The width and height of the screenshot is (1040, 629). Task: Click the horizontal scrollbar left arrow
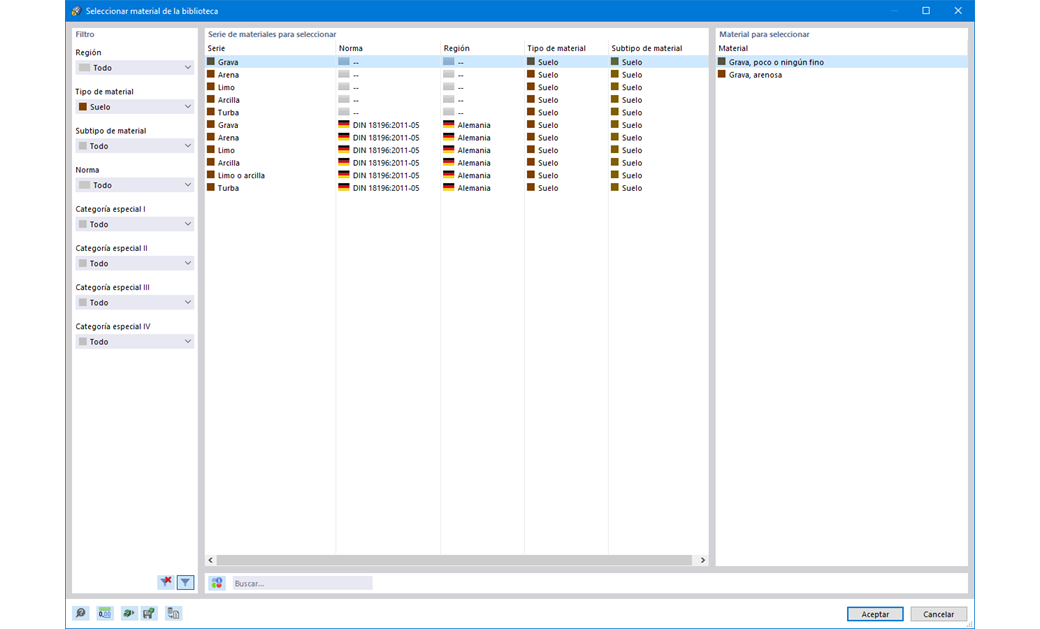tap(211, 560)
